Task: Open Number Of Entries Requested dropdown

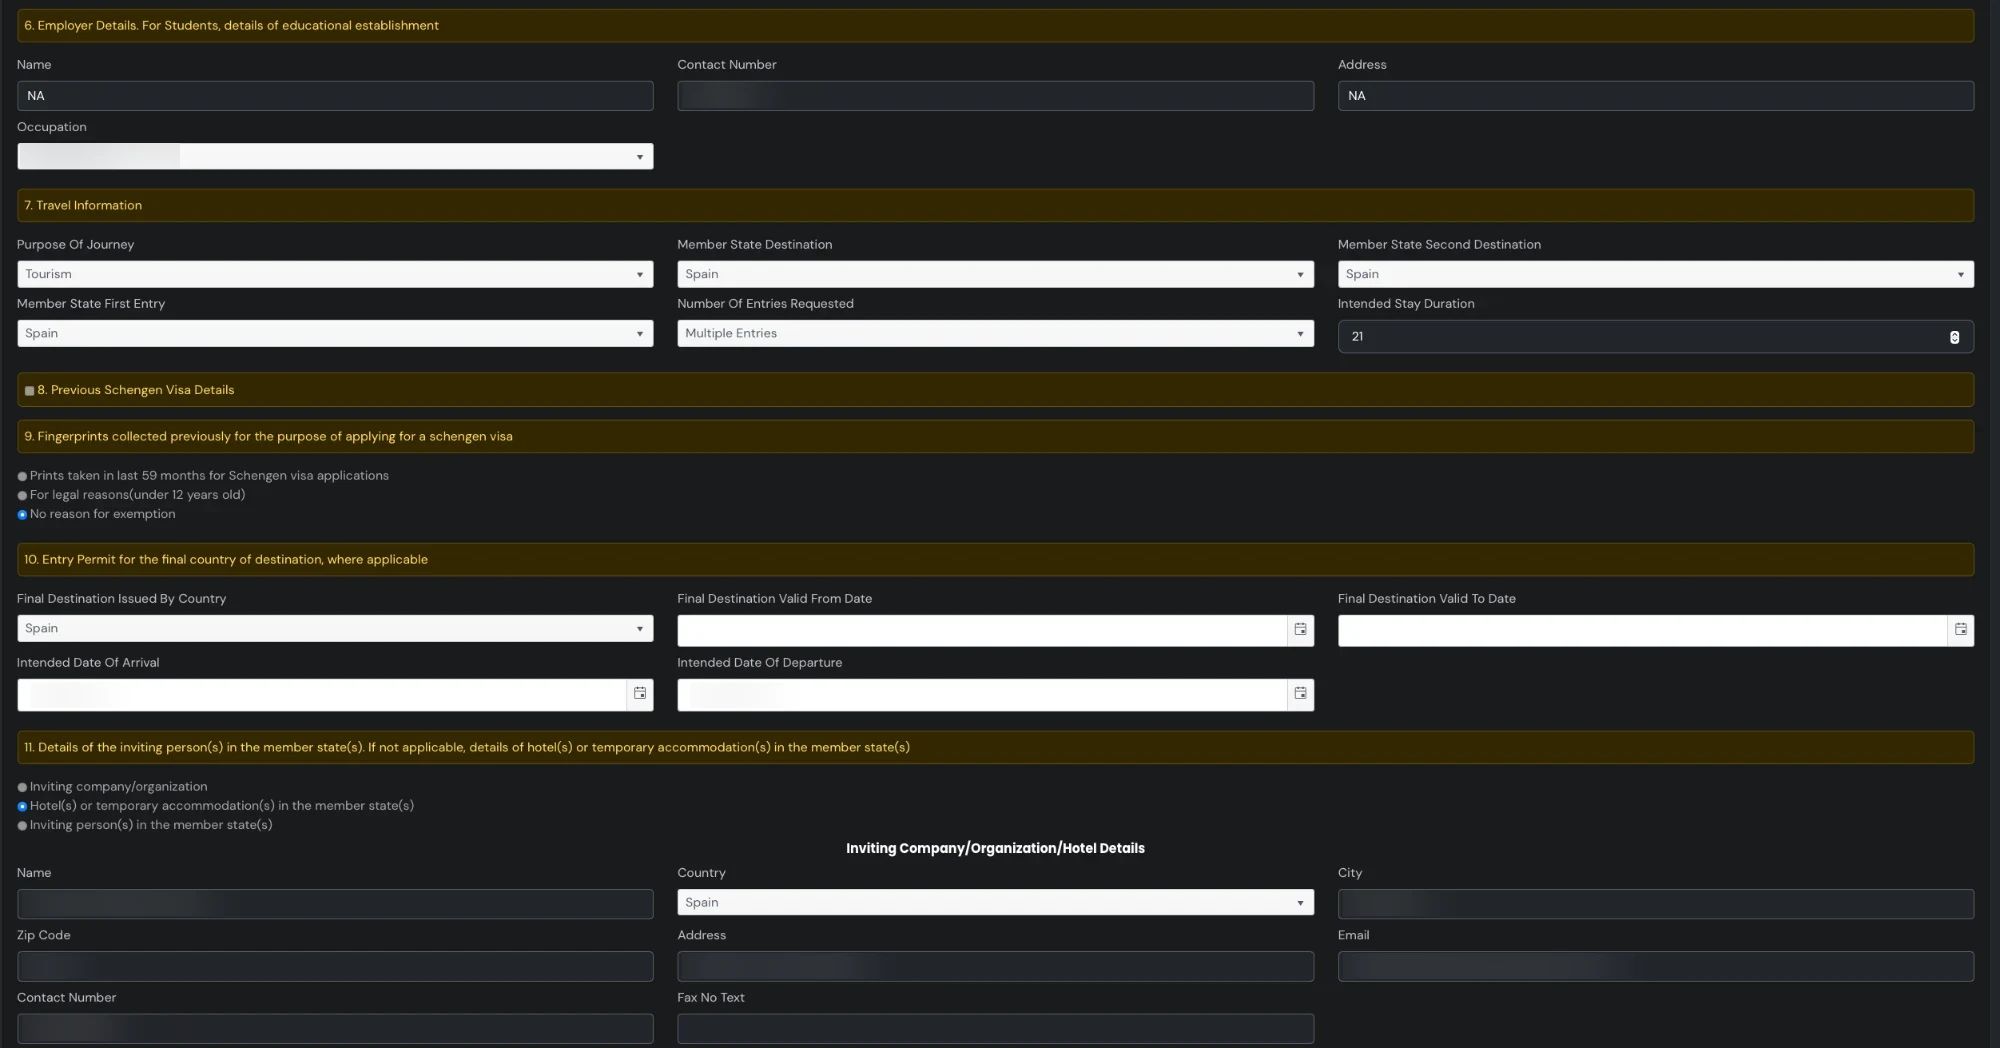Action: click(995, 333)
